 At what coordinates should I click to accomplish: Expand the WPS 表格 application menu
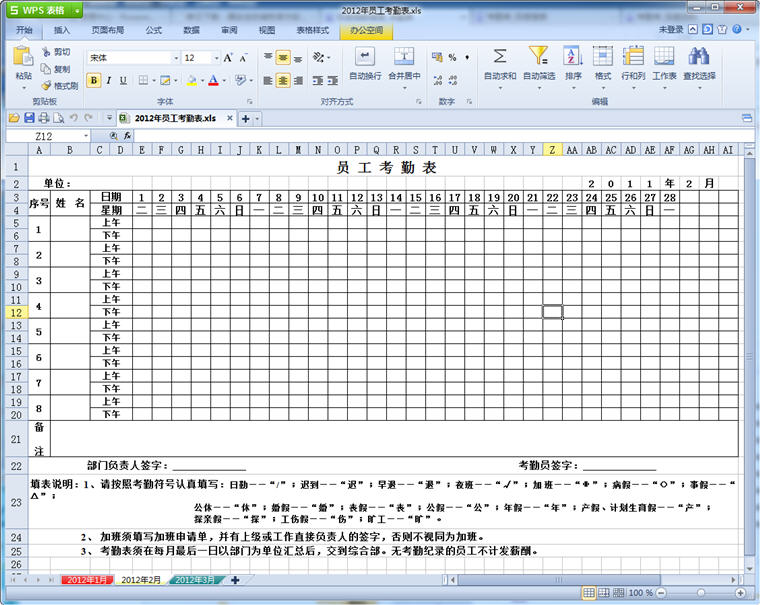click(x=42, y=9)
